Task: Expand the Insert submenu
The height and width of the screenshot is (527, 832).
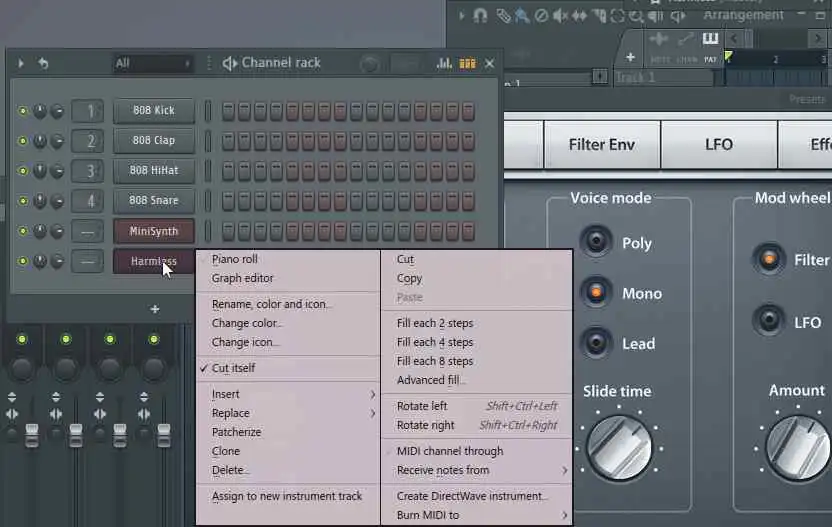Action: click(288, 394)
